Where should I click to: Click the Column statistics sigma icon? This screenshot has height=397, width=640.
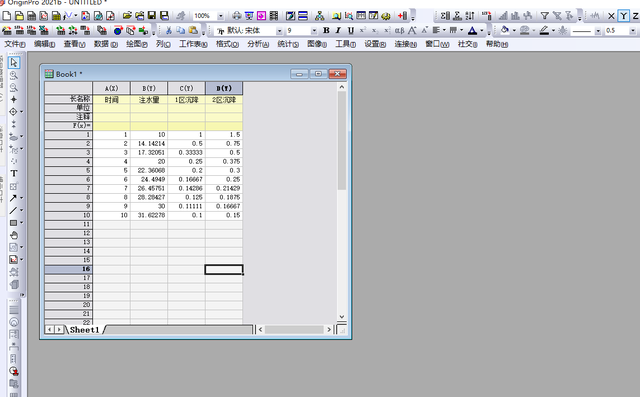(x=445, y=16)
